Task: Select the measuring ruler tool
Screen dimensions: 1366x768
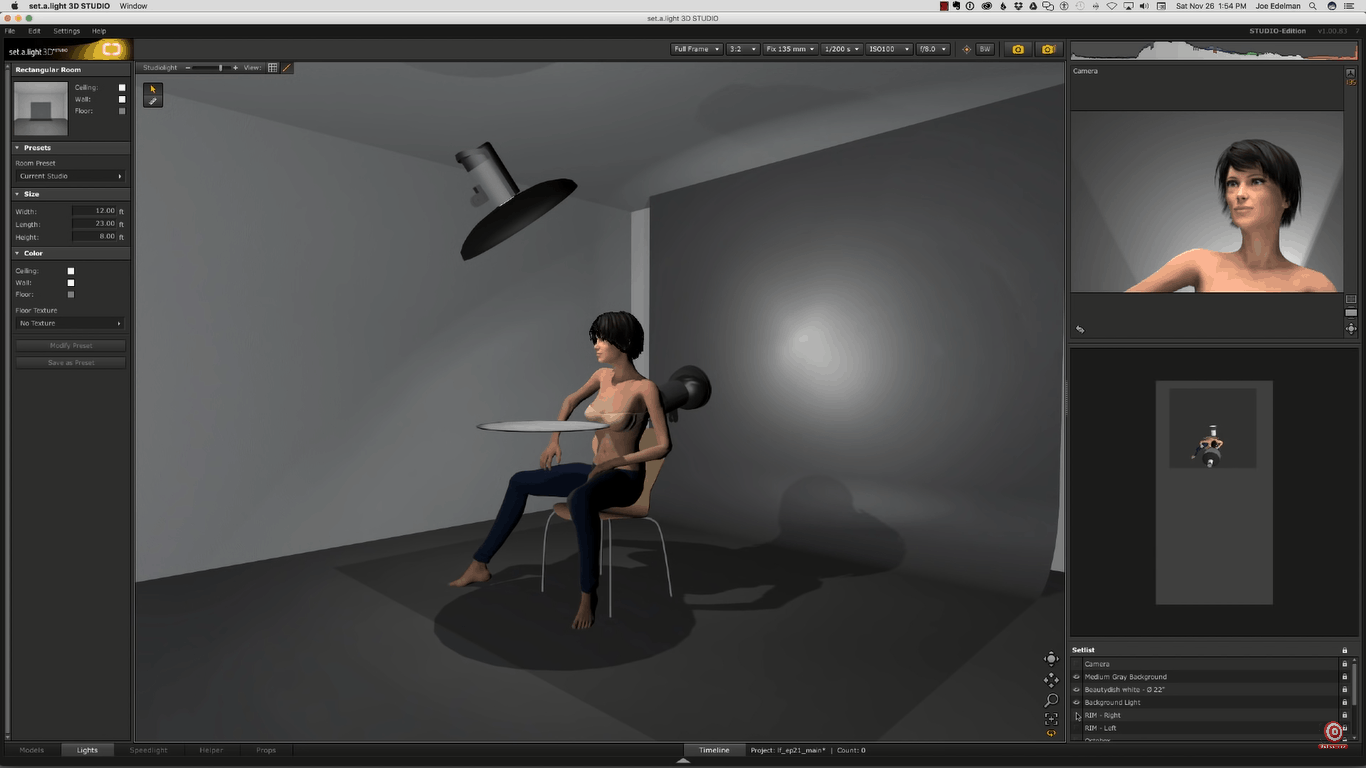Action: click(153, 101)
